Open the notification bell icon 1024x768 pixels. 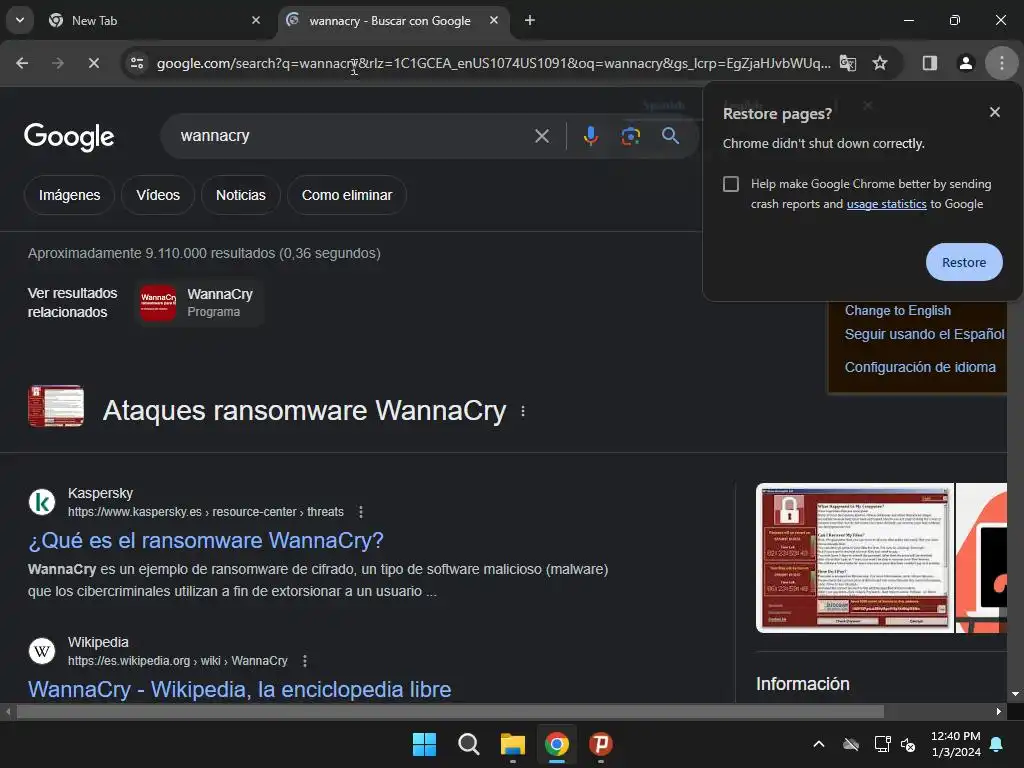pyautogui.click(x=997, y=744)
